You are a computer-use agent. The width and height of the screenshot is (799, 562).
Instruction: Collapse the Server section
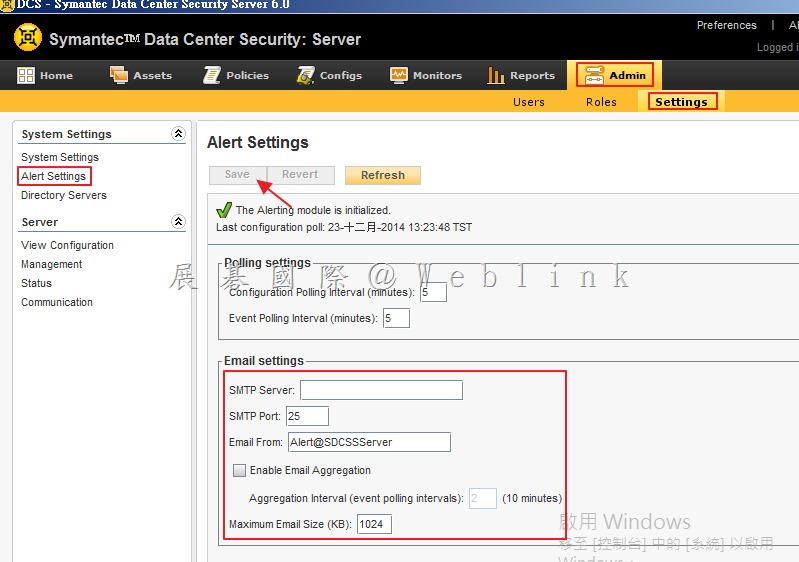click(x=178, y=221)
